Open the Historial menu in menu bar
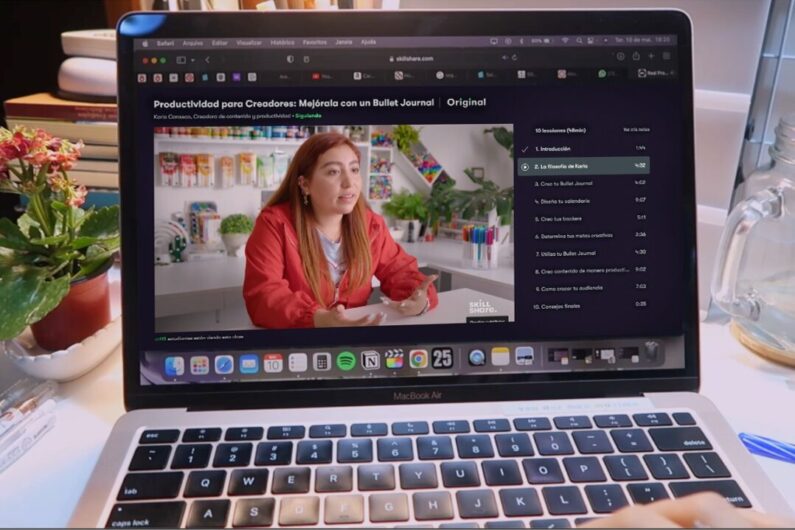 pyautogui.click(x=282, y=43)
